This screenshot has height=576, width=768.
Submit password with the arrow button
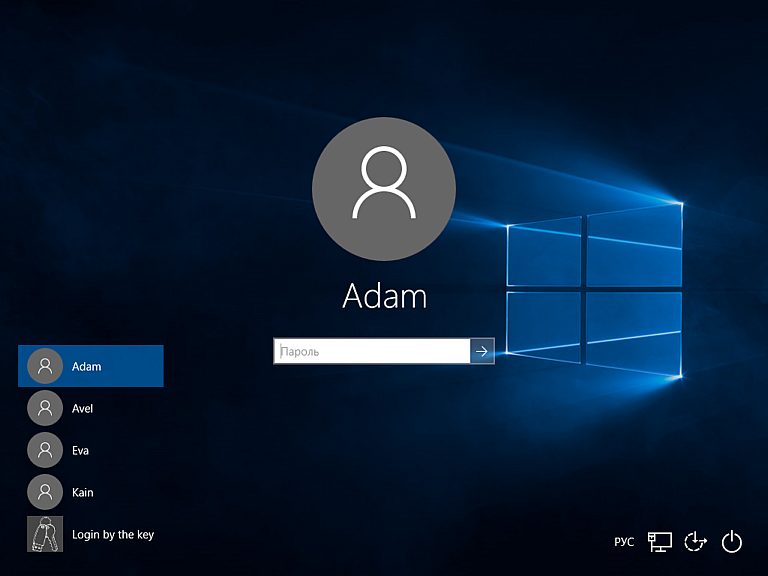(x=482, y=351)
